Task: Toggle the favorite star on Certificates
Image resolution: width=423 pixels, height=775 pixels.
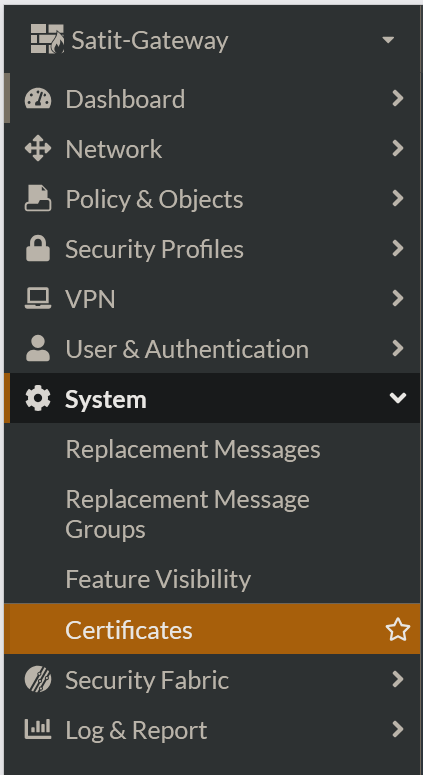Action: [397, 630]
